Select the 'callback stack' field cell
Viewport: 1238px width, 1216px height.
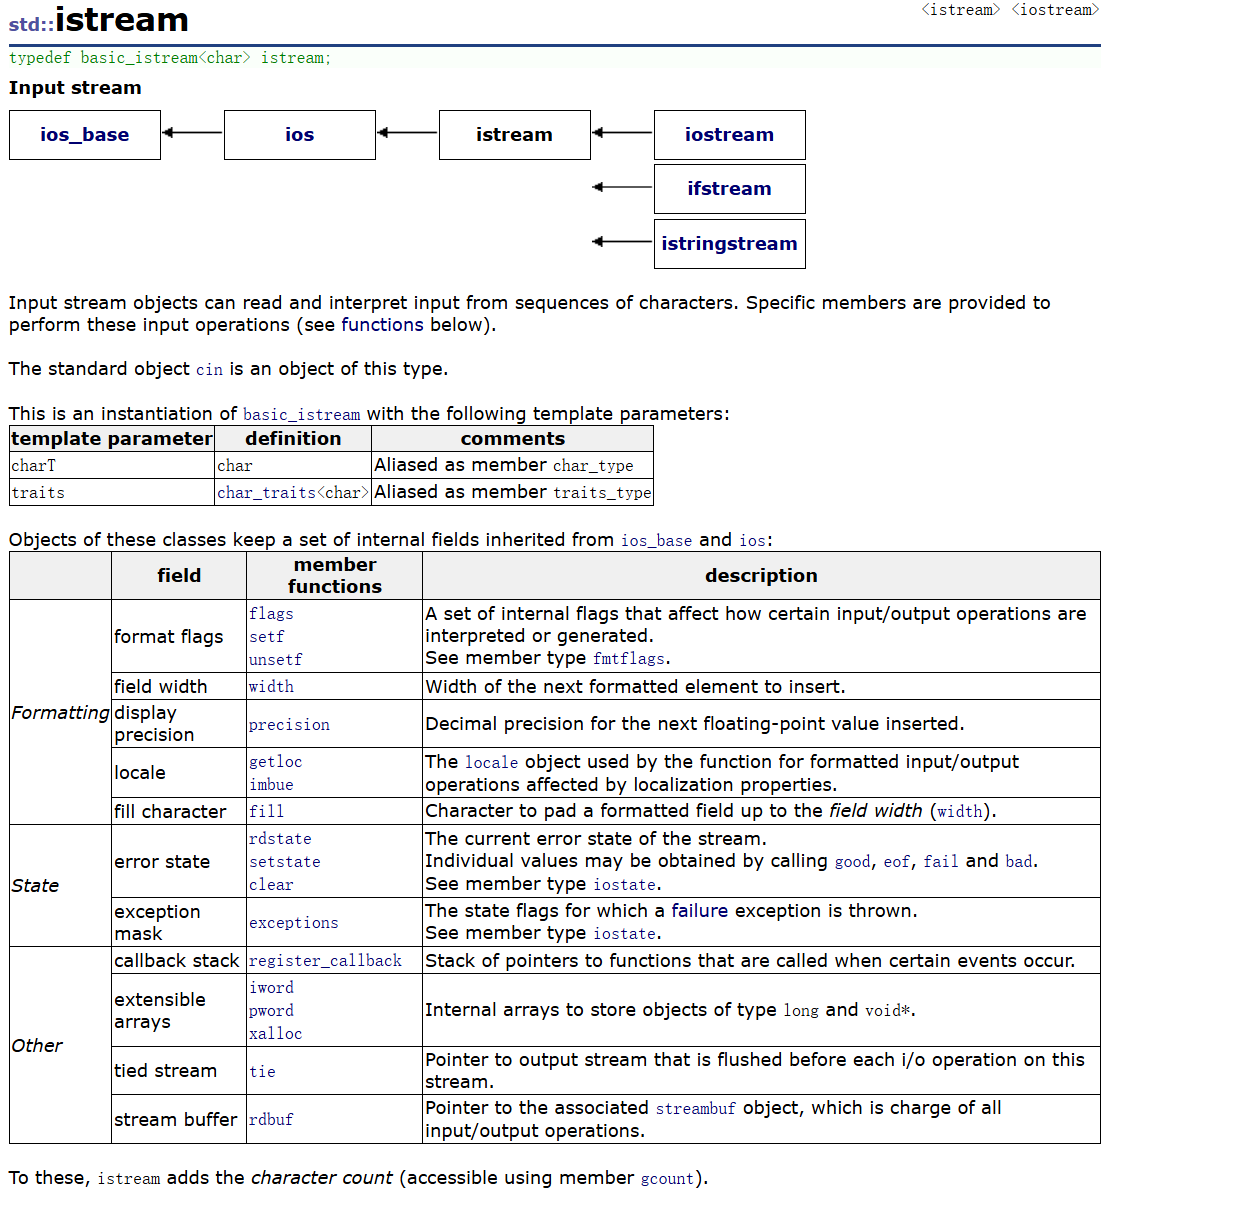179,961
